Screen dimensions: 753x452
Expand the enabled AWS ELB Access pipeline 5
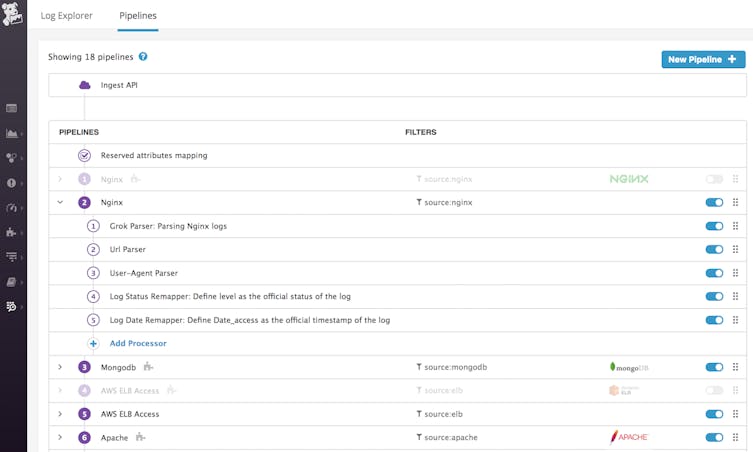60,414
